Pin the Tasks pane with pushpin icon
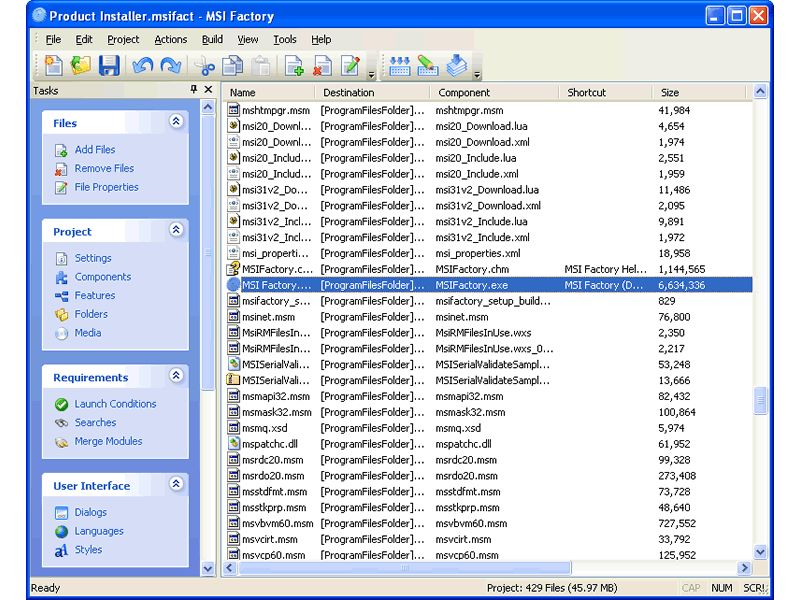The height and width of the screenshot is (600, 800). [x=193, y=90]
